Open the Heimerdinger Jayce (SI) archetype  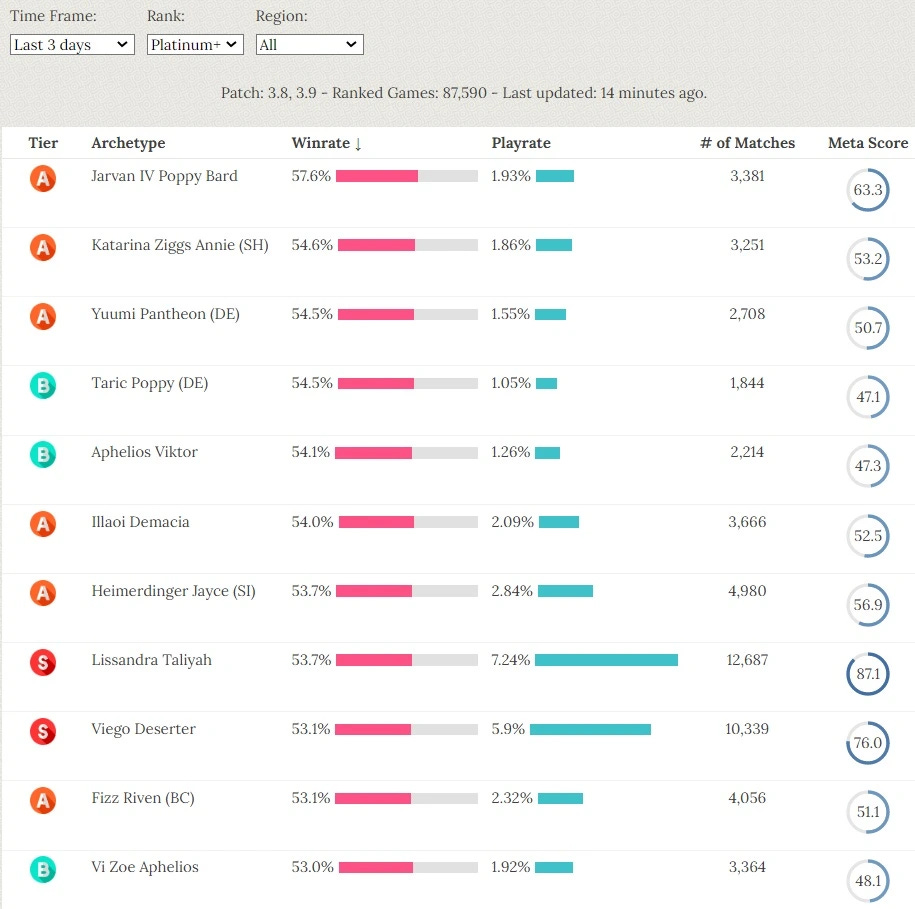(x=174, y=591)
